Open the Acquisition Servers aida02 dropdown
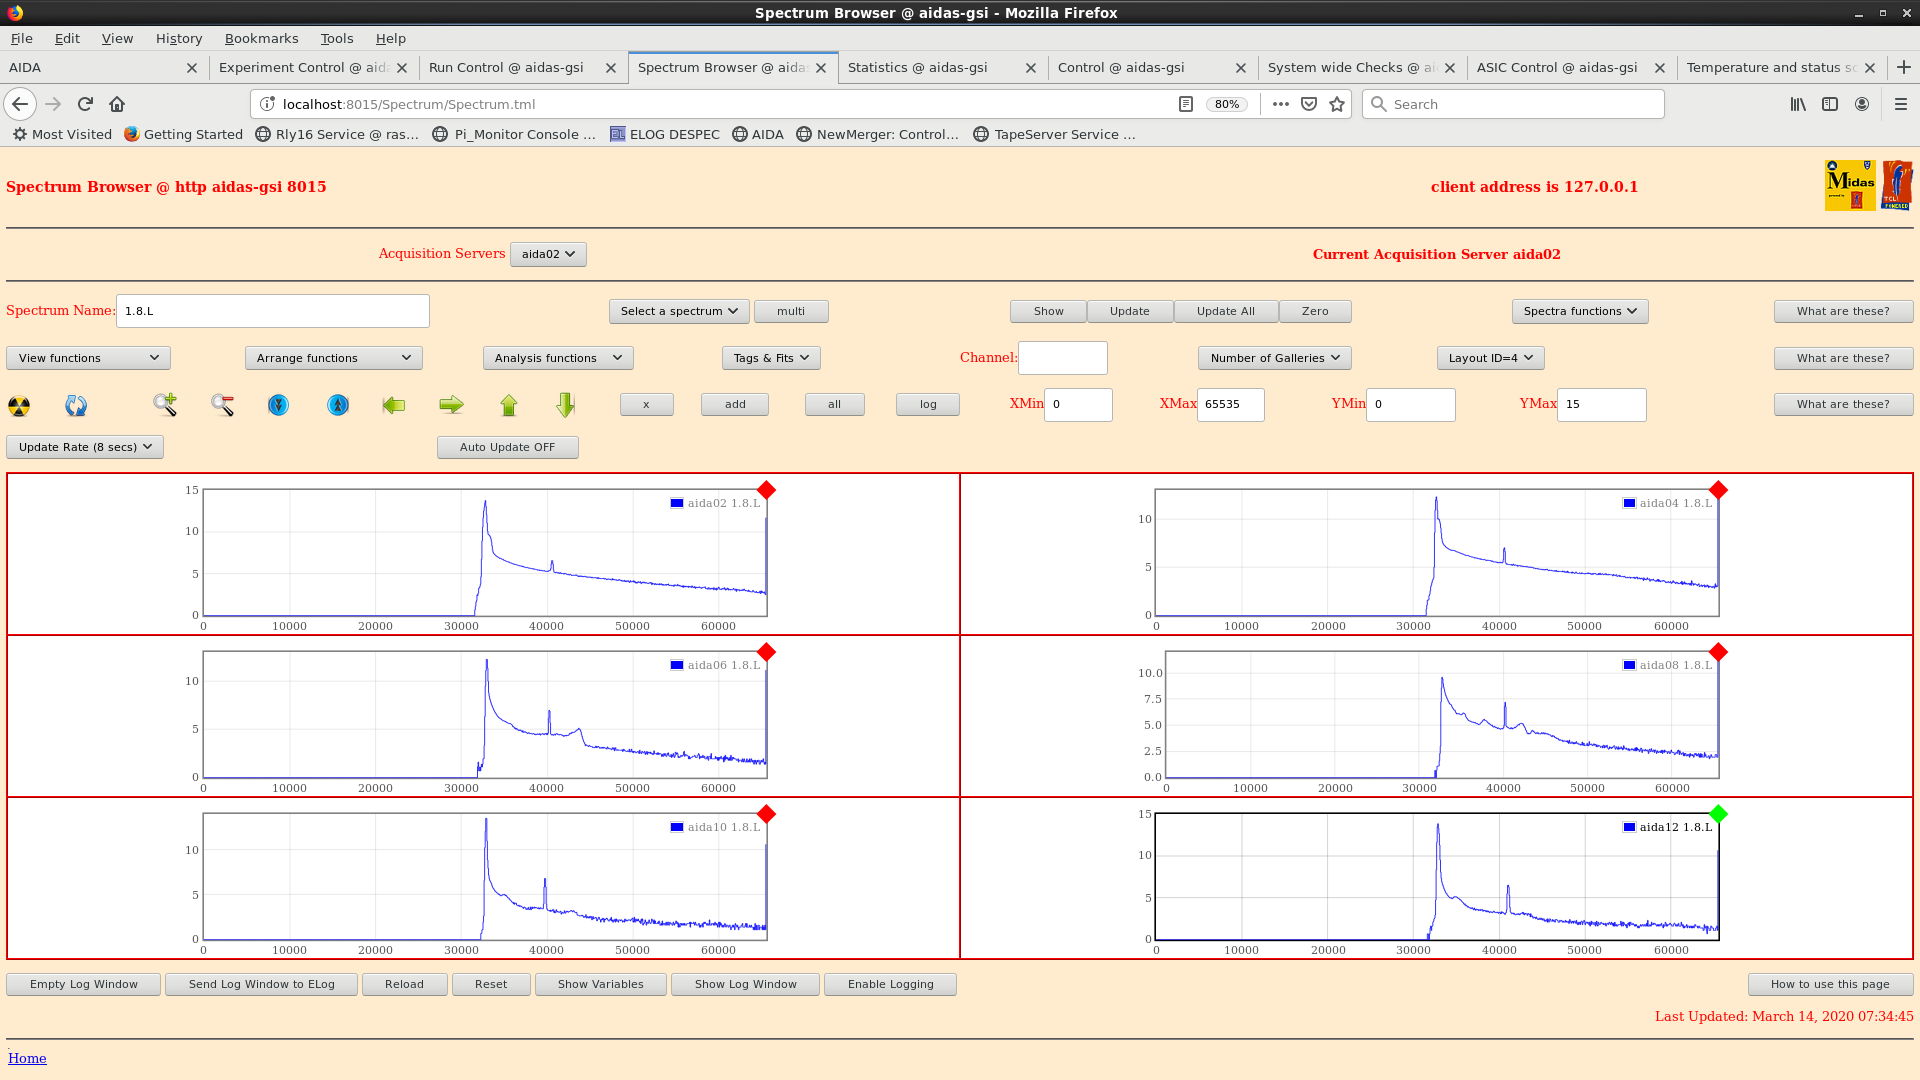The image size is (1920, 1080). (548, 254)
